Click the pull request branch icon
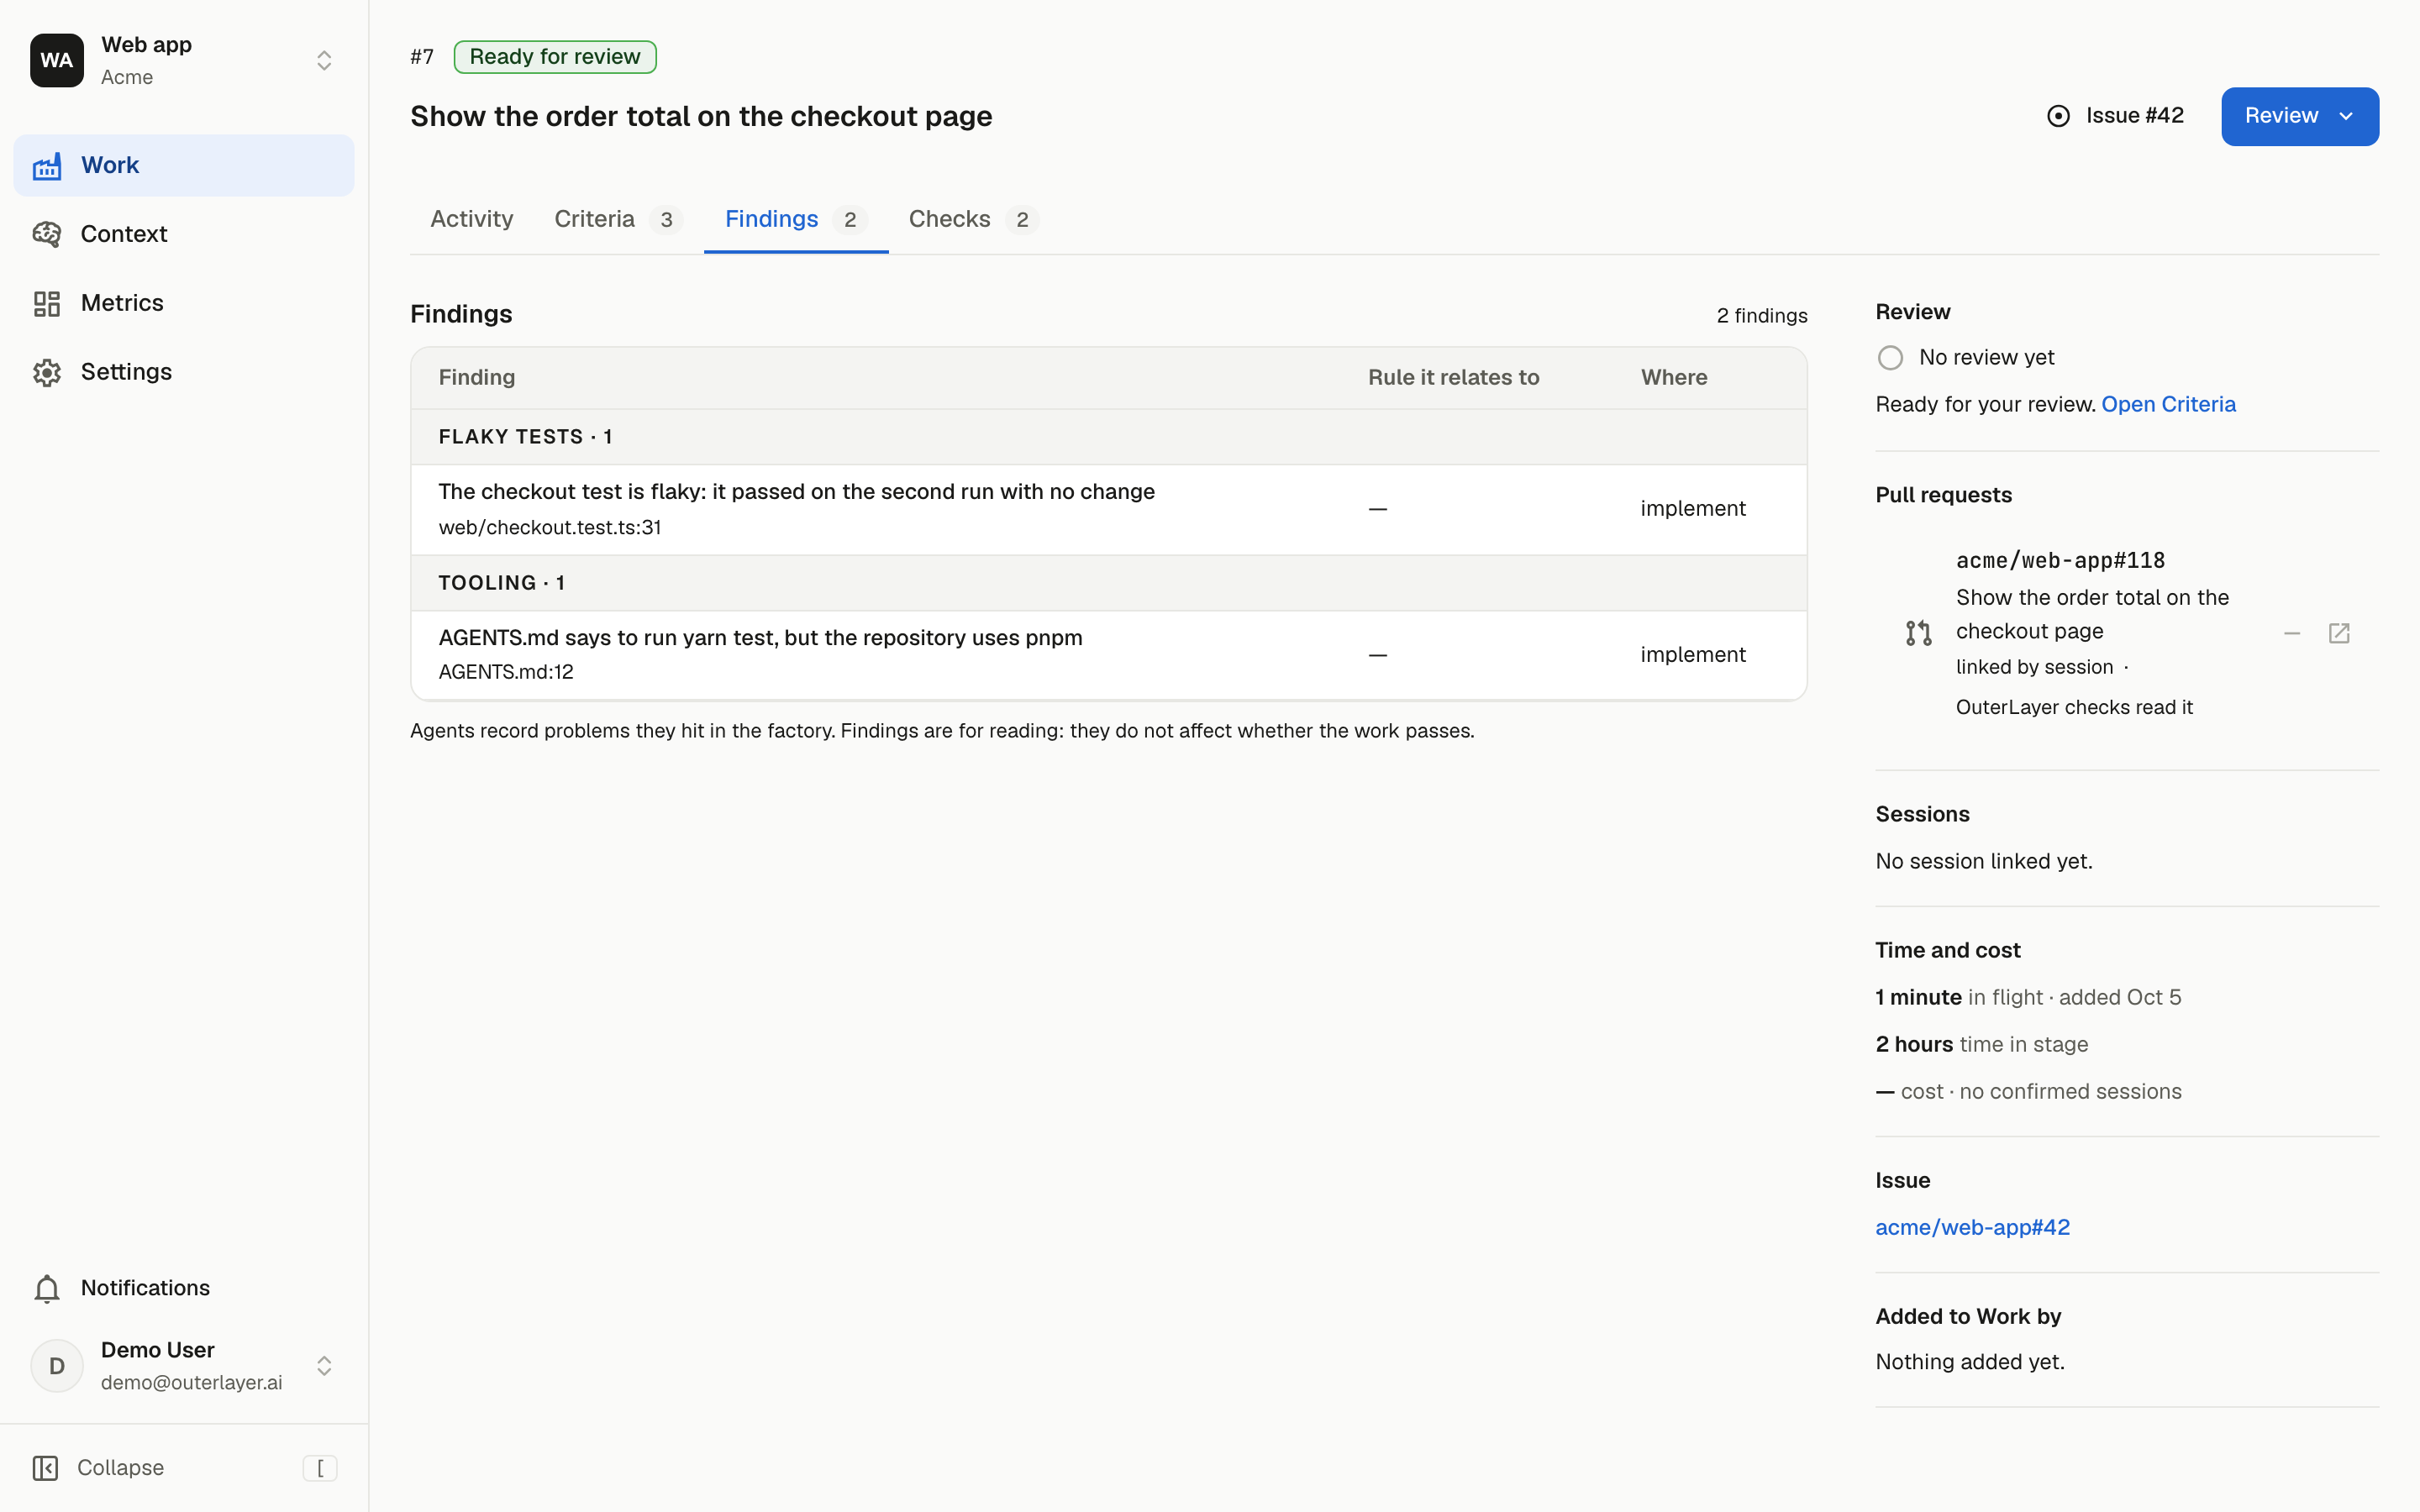 point(1918,633)
